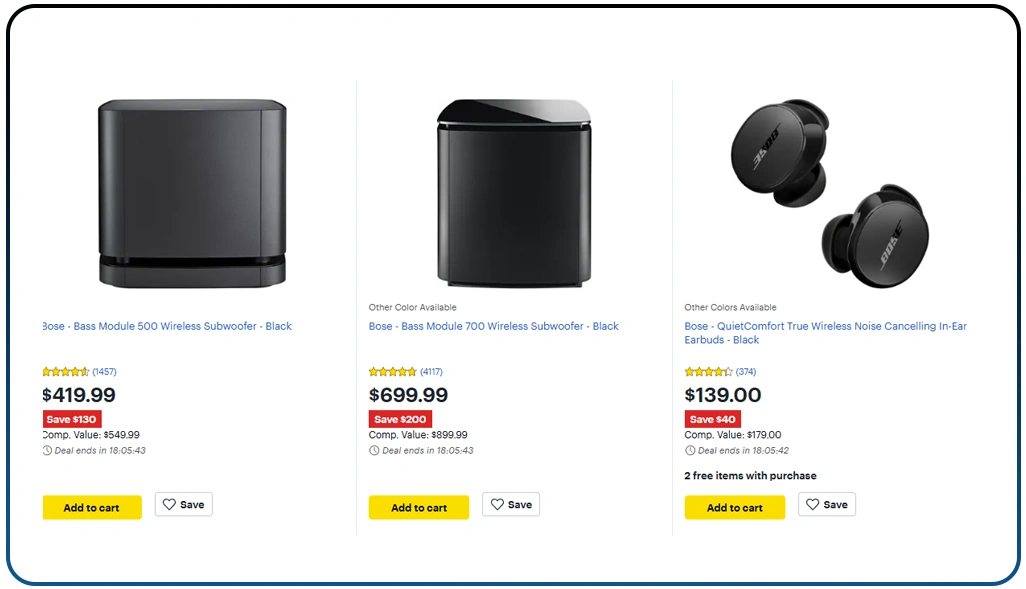Click the Save $200 red badge
1026x589 pixels.
coord(400,419)
